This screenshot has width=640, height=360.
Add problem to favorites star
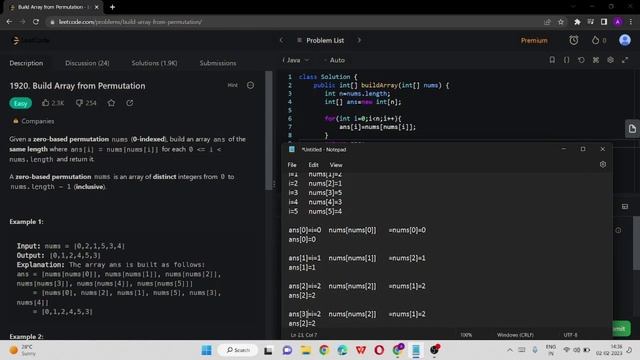tap(111, 103)
